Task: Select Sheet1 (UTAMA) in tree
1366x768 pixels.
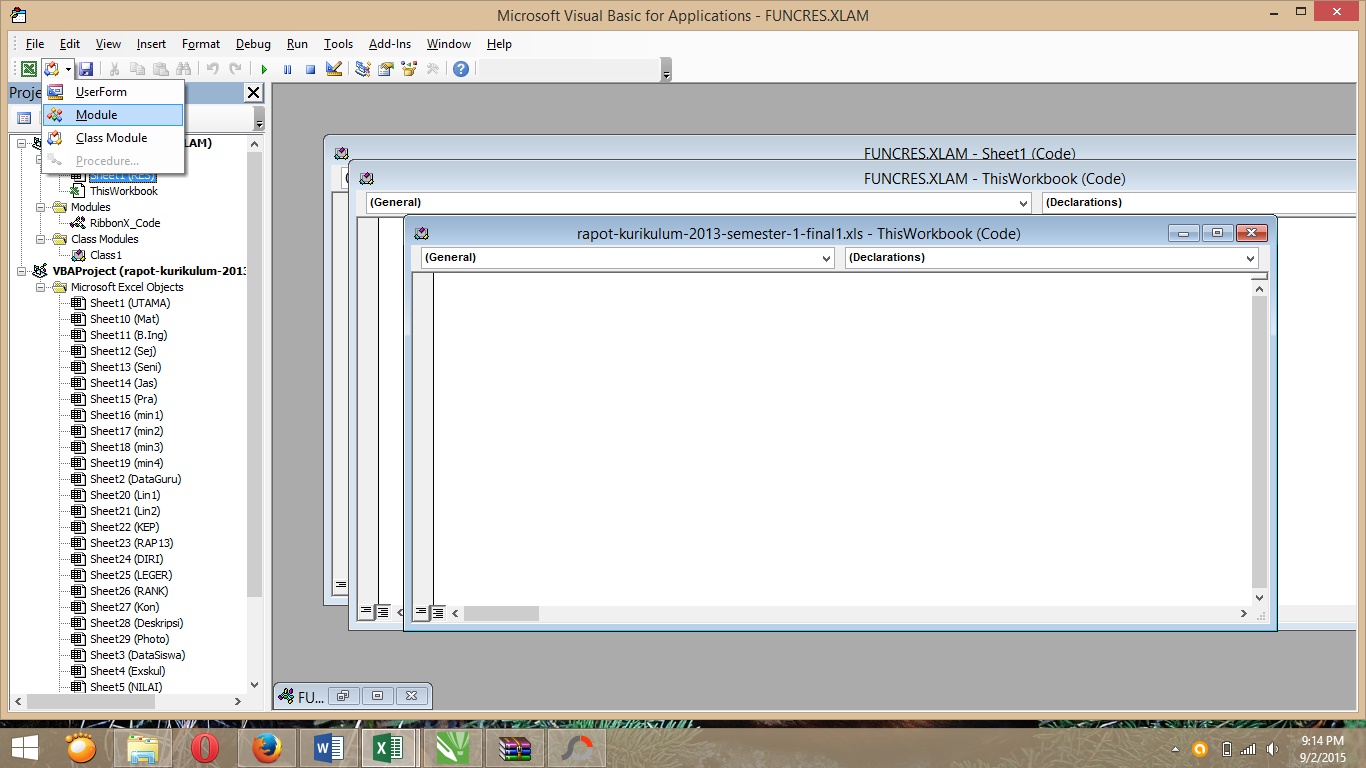Action: pos(130,303)
